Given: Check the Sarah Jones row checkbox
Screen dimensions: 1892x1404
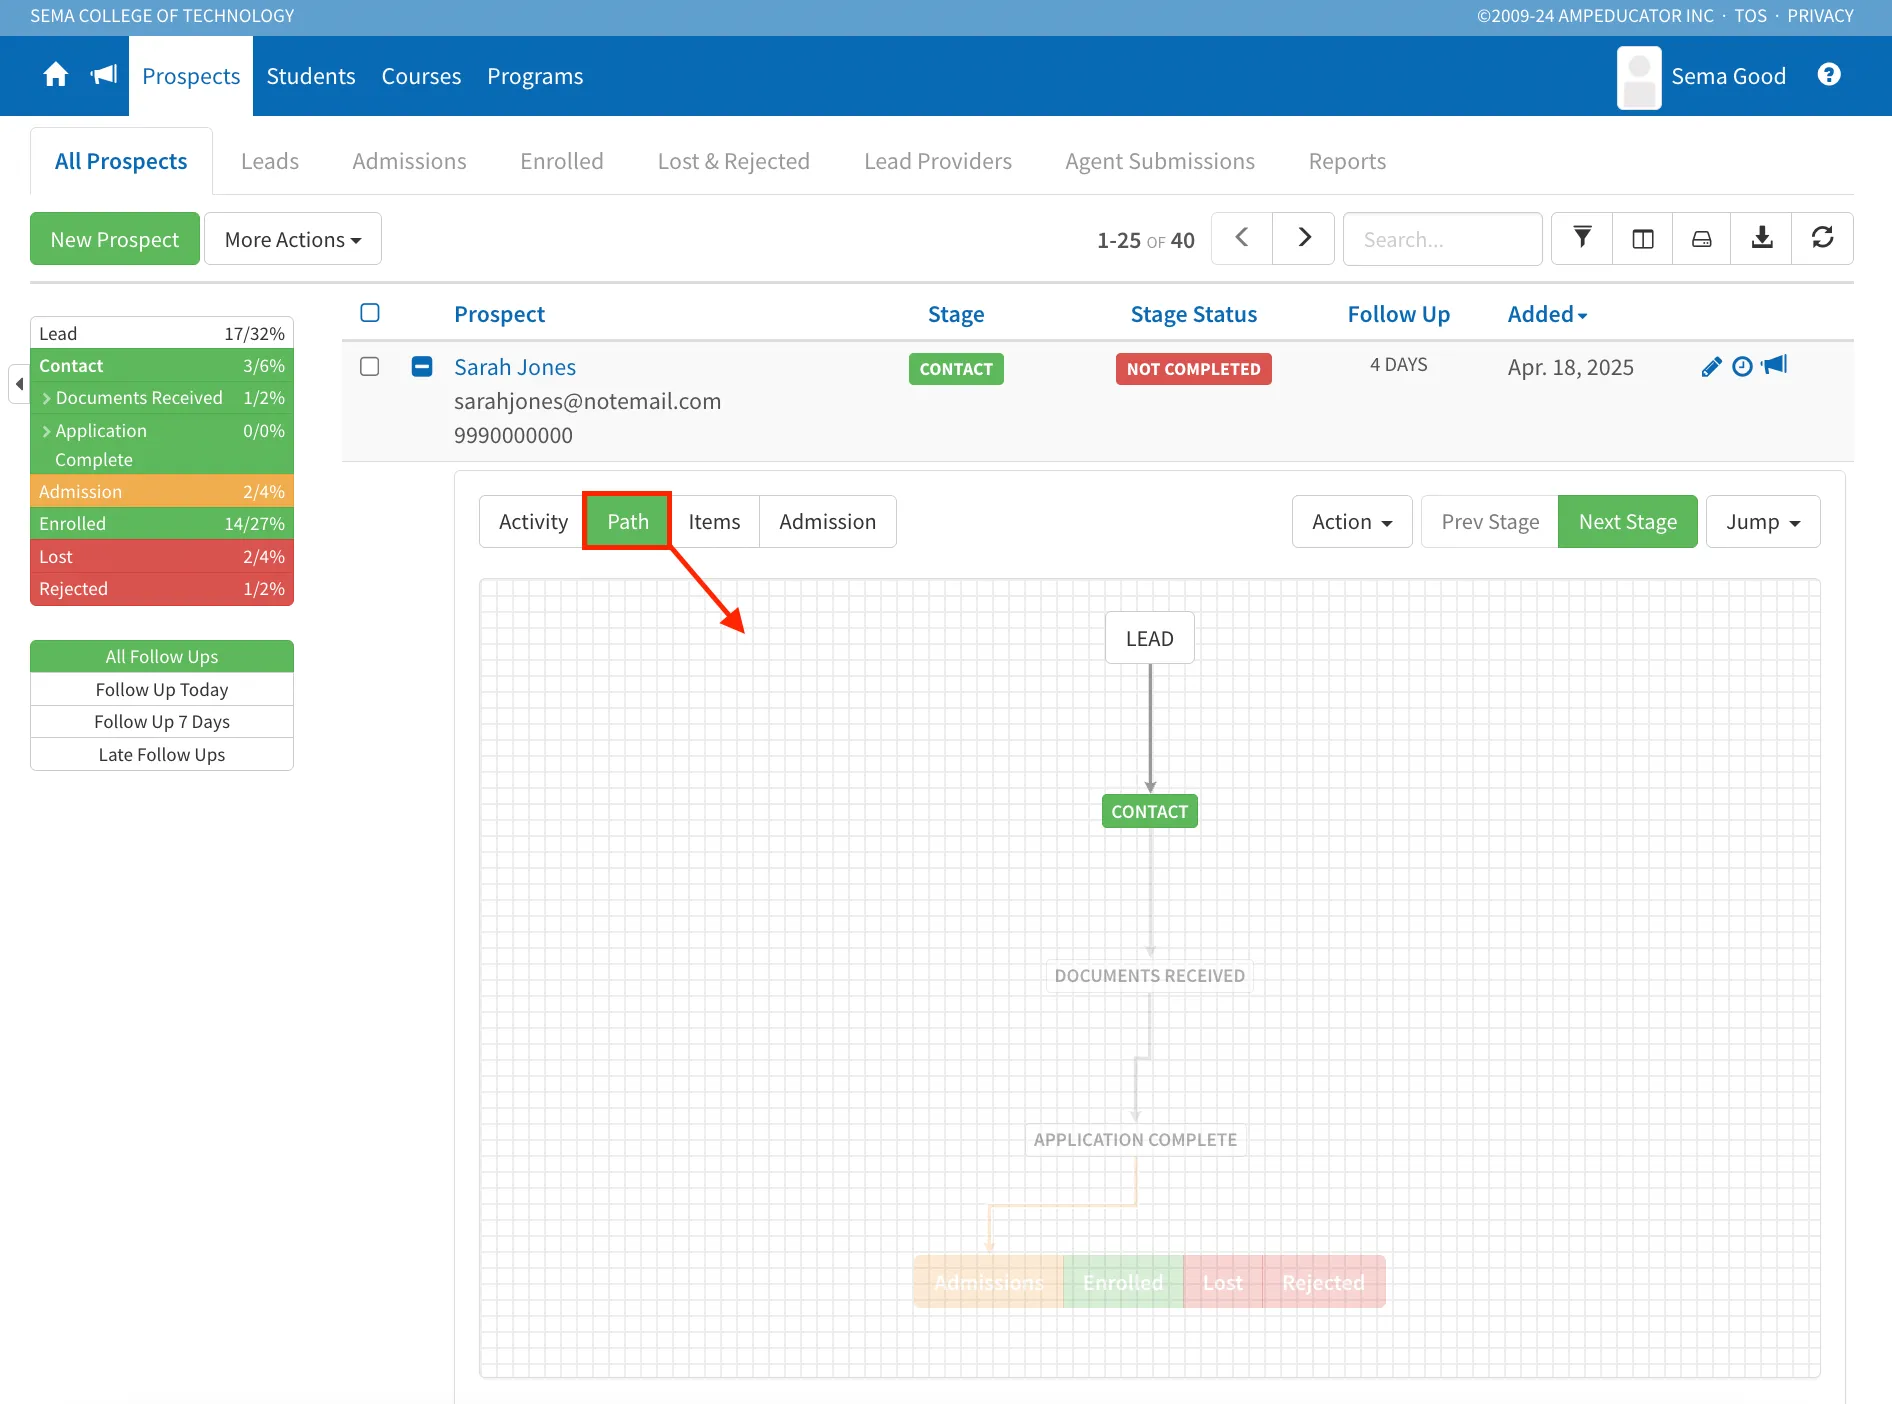Looking at the screenshot, I should coord(370,366).
